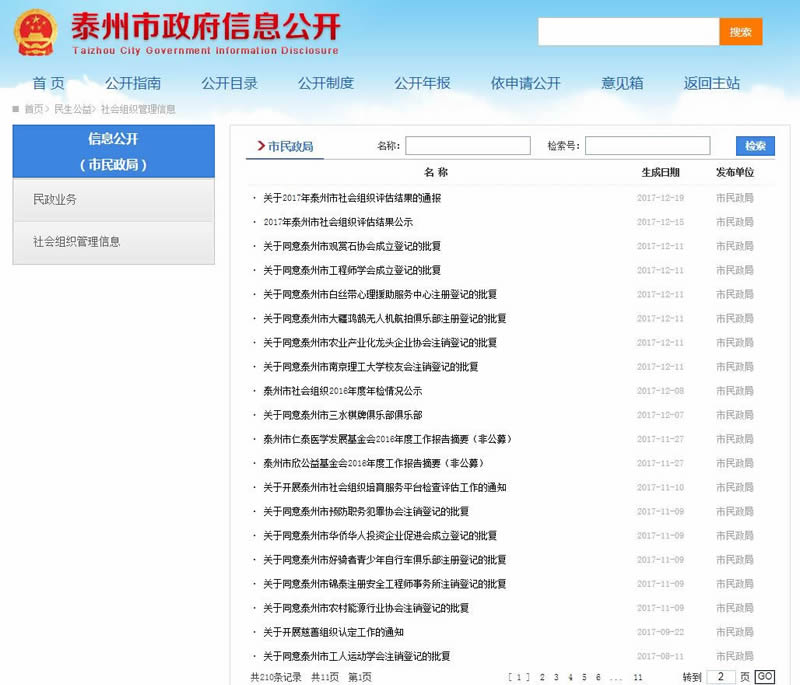Image resolution: width=800 pixels, height=685 pixels.
Task: Click 民生公益 in the breadcrumb
Action: pyautogui.click(x=73, y=109)
